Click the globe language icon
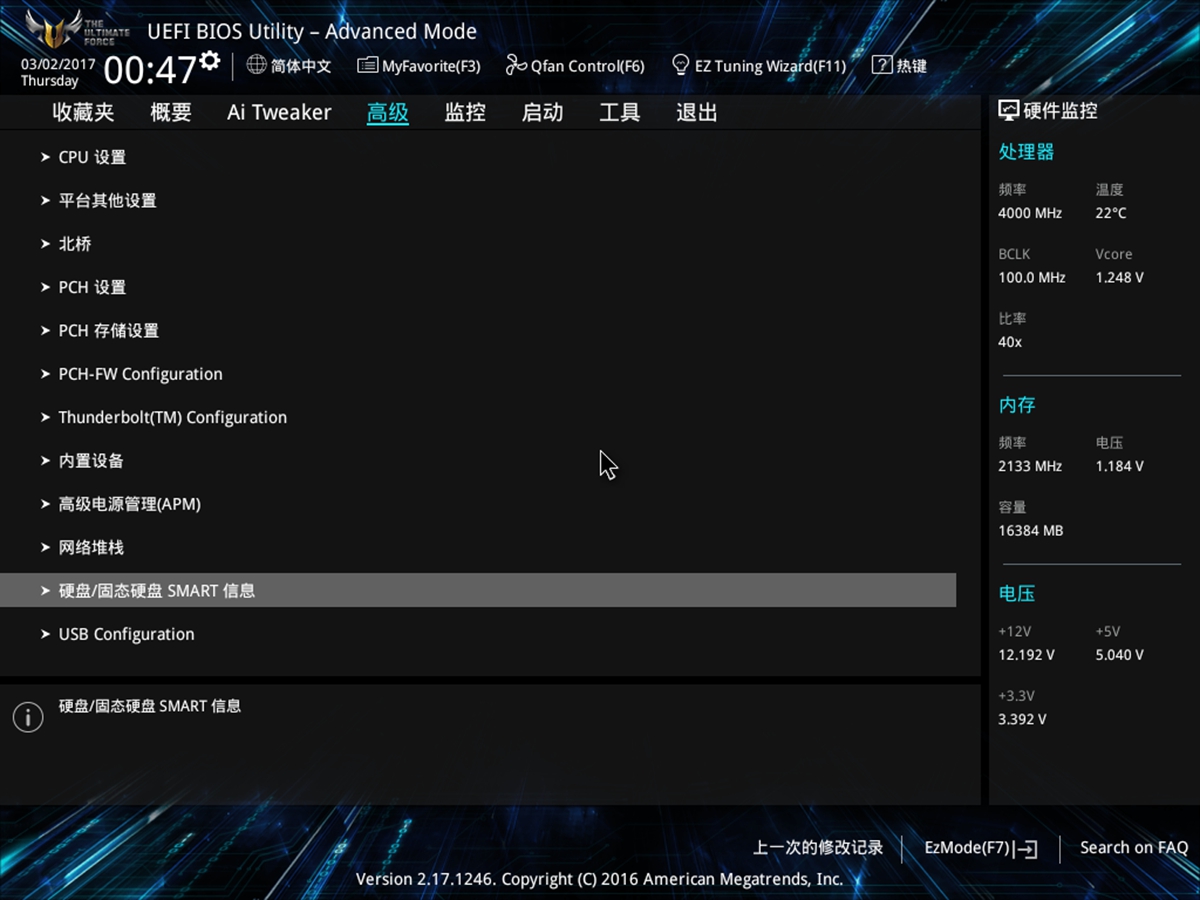1200x900 pixels. (x=256, y=65)
